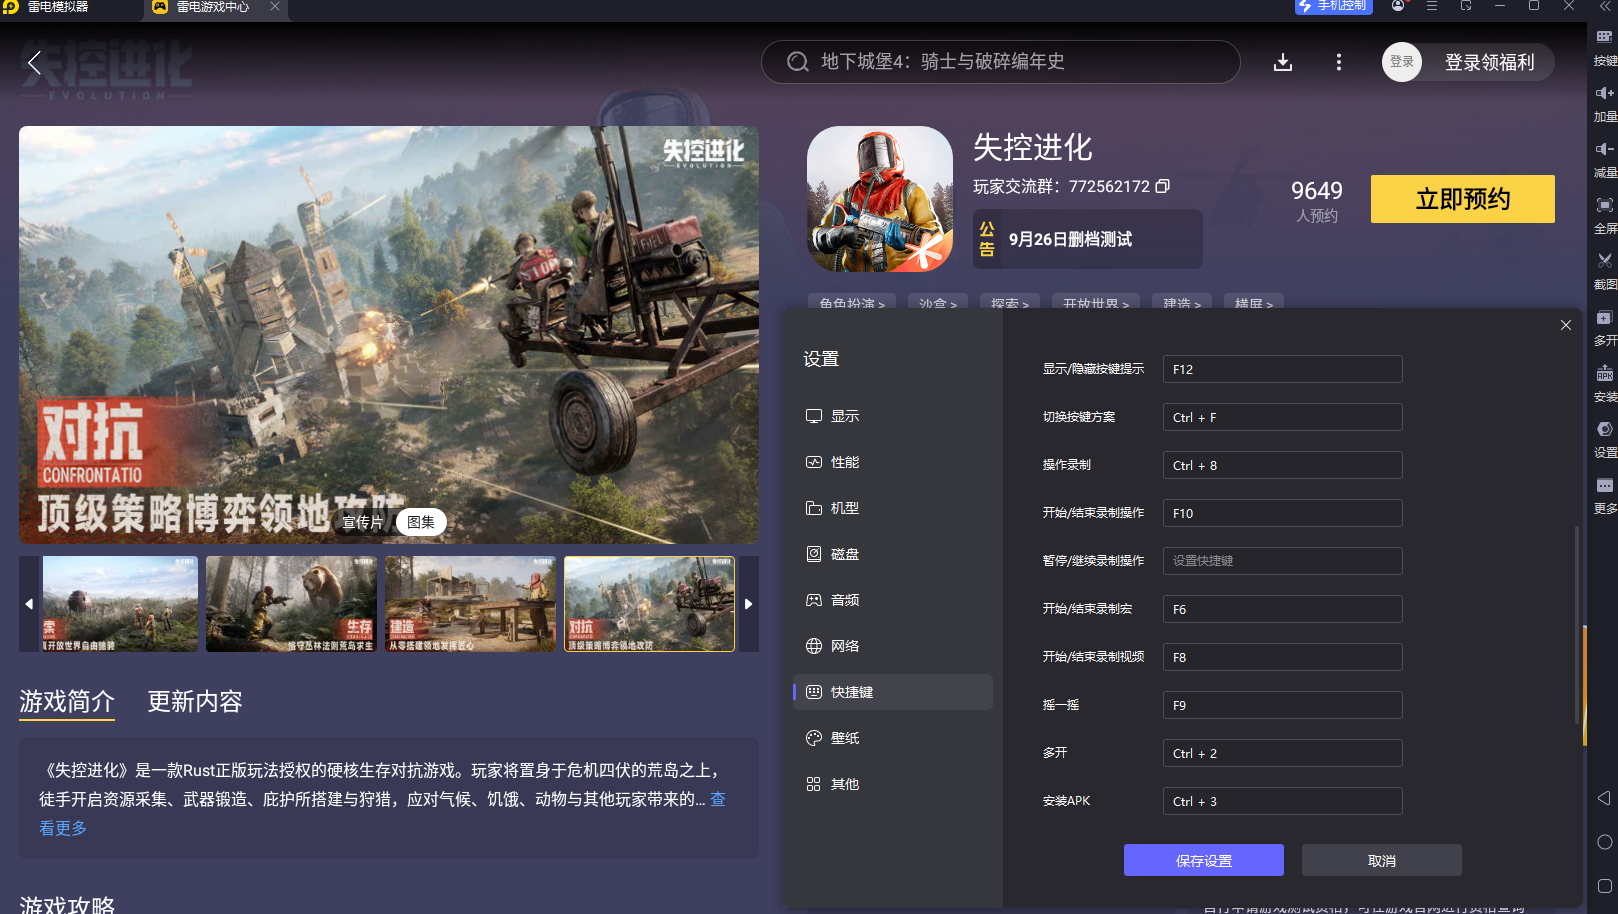Edit the 显示/隐藏按键提示 shortcut field
The width and height of the screenshot is (1618, 914).
point(1283,369)
